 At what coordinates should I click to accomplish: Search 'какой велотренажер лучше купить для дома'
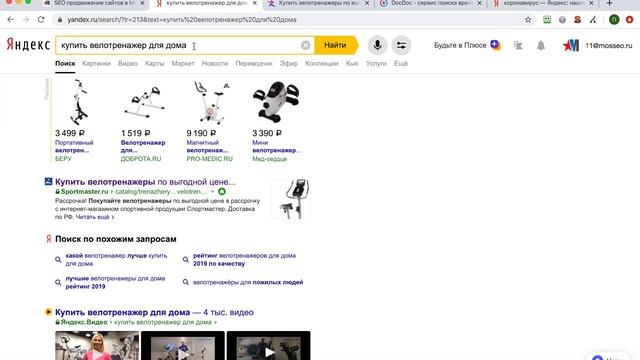116,260
